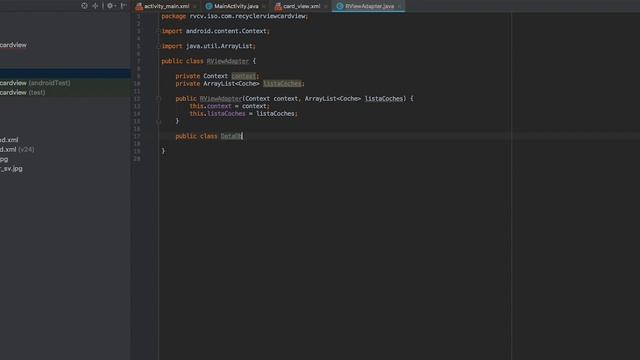Screen dimensions: 640x360
Task: Click line number 12 in the gutter
Action: (137, 99)
